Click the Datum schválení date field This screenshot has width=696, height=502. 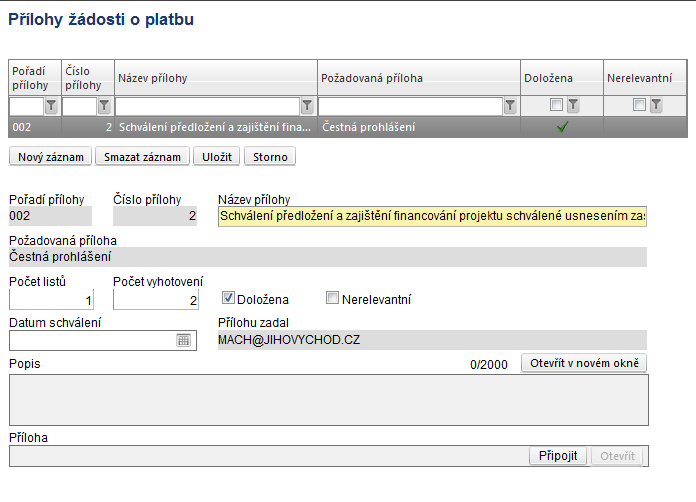click(x=92, y=340)
